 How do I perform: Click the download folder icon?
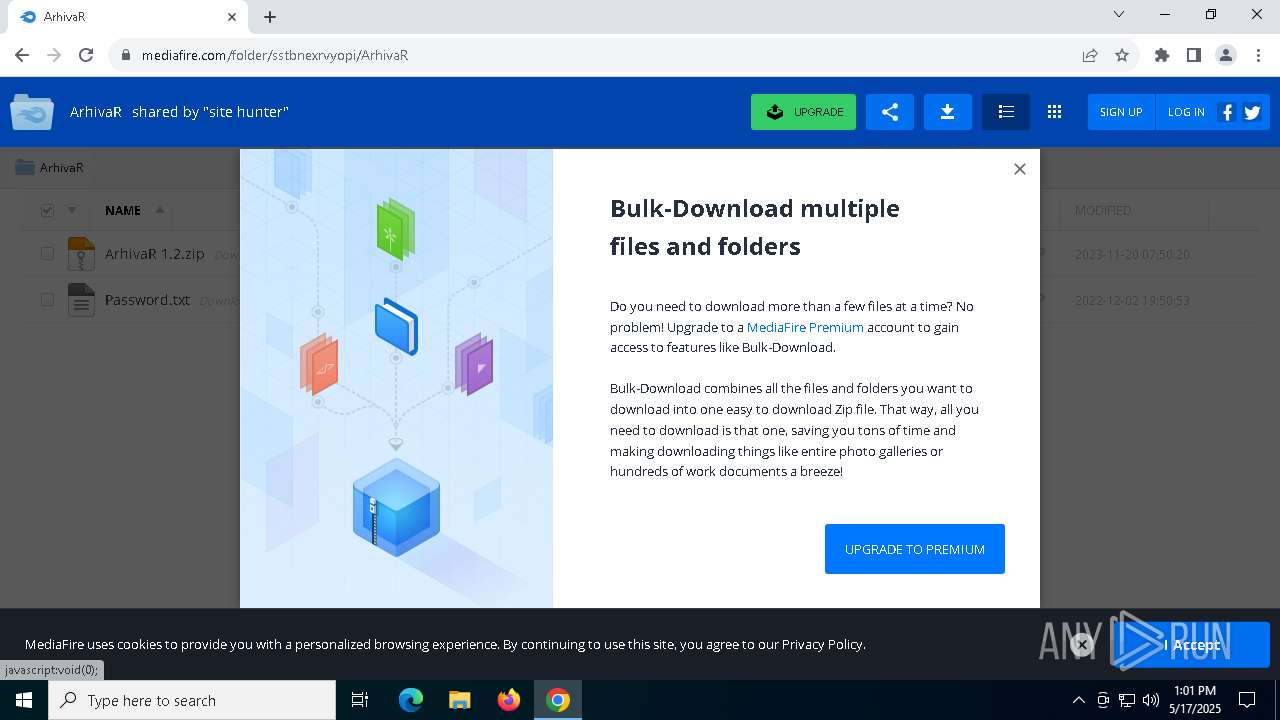(948, 112)
